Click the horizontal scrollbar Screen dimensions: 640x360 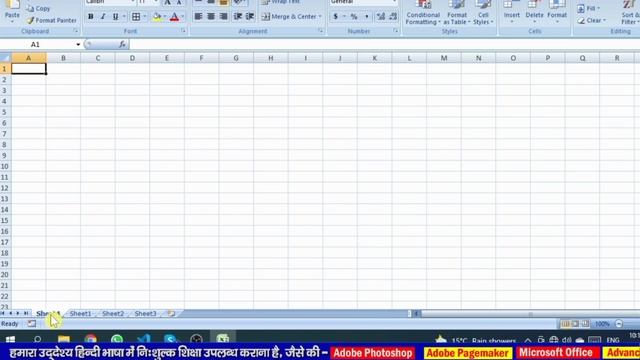coord(531,314)
